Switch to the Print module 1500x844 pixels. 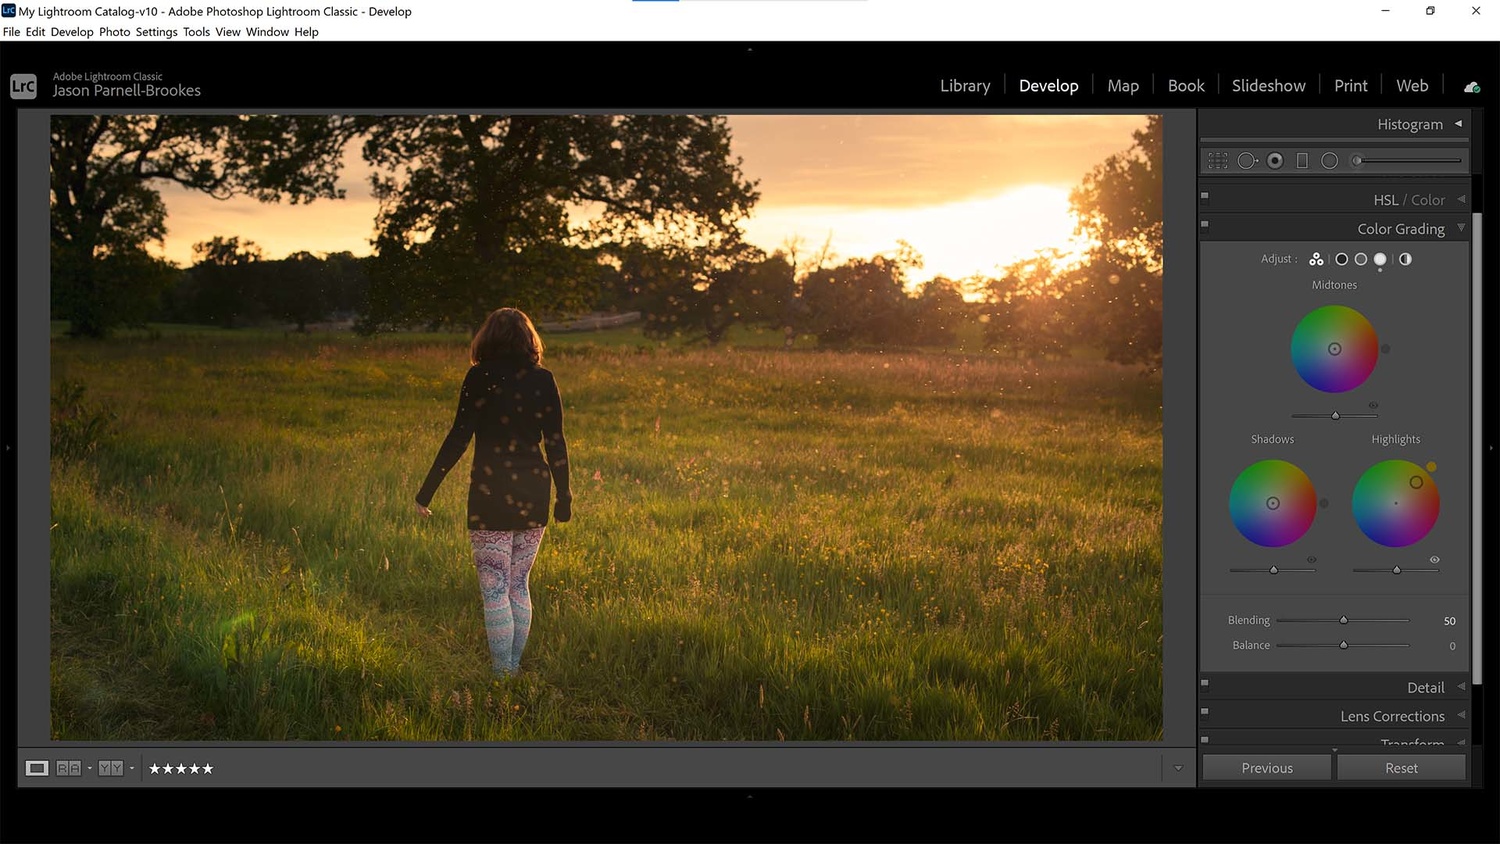1351,86
